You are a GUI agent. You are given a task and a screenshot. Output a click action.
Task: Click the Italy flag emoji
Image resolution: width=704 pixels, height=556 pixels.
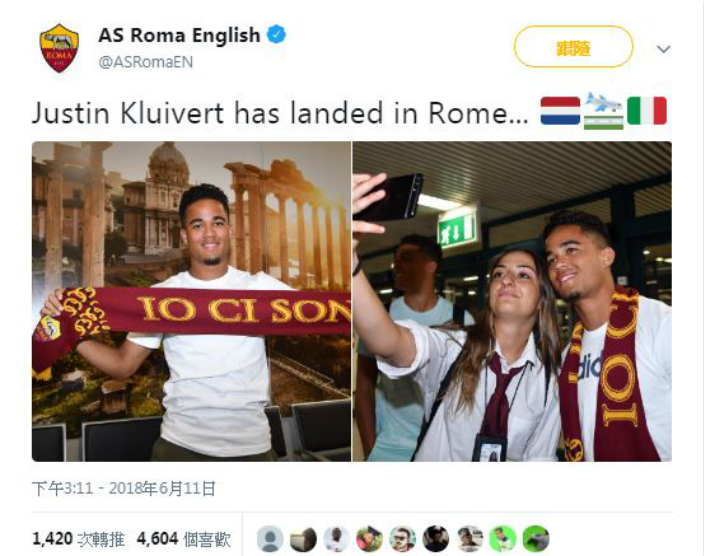647,110
